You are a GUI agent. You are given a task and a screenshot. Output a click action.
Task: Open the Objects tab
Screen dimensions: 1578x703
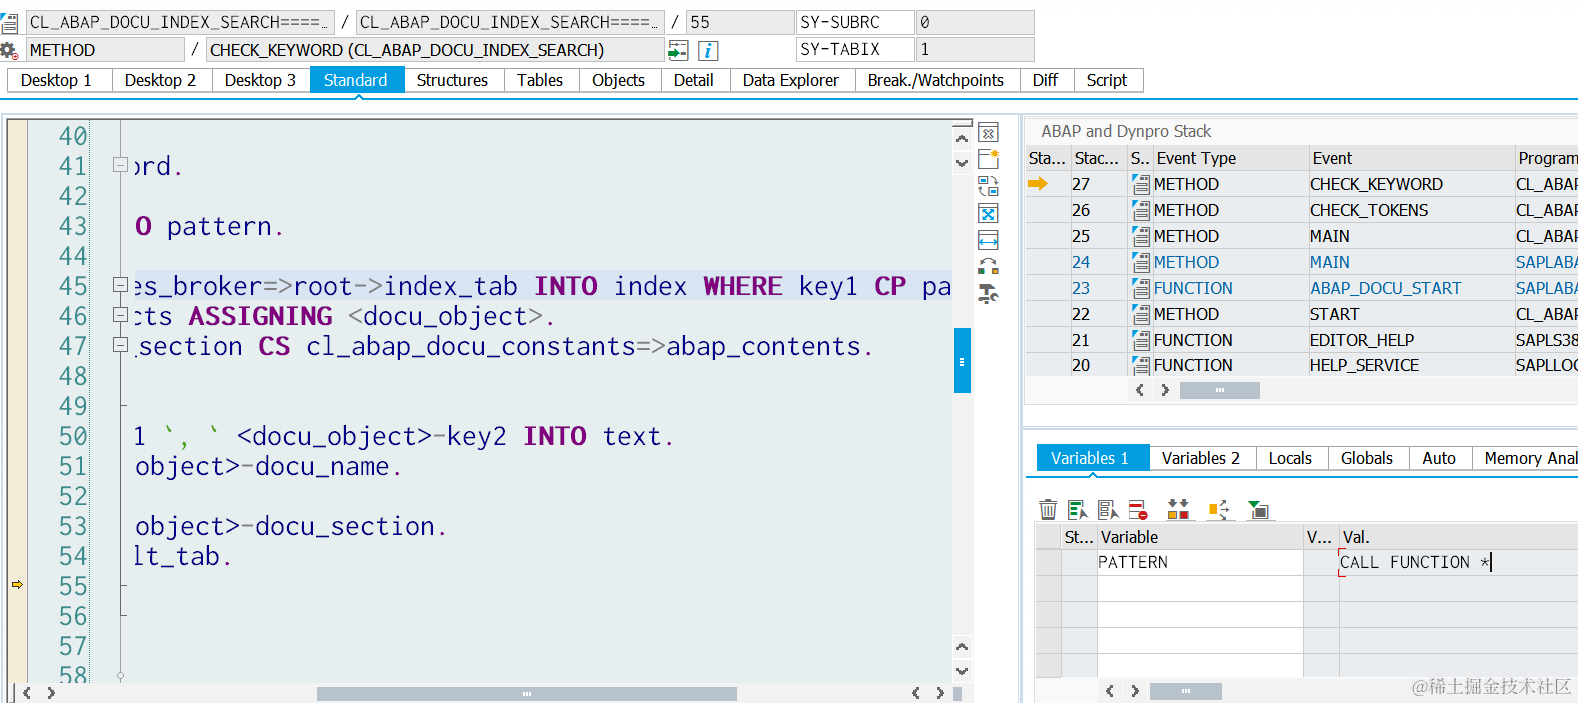619,80
